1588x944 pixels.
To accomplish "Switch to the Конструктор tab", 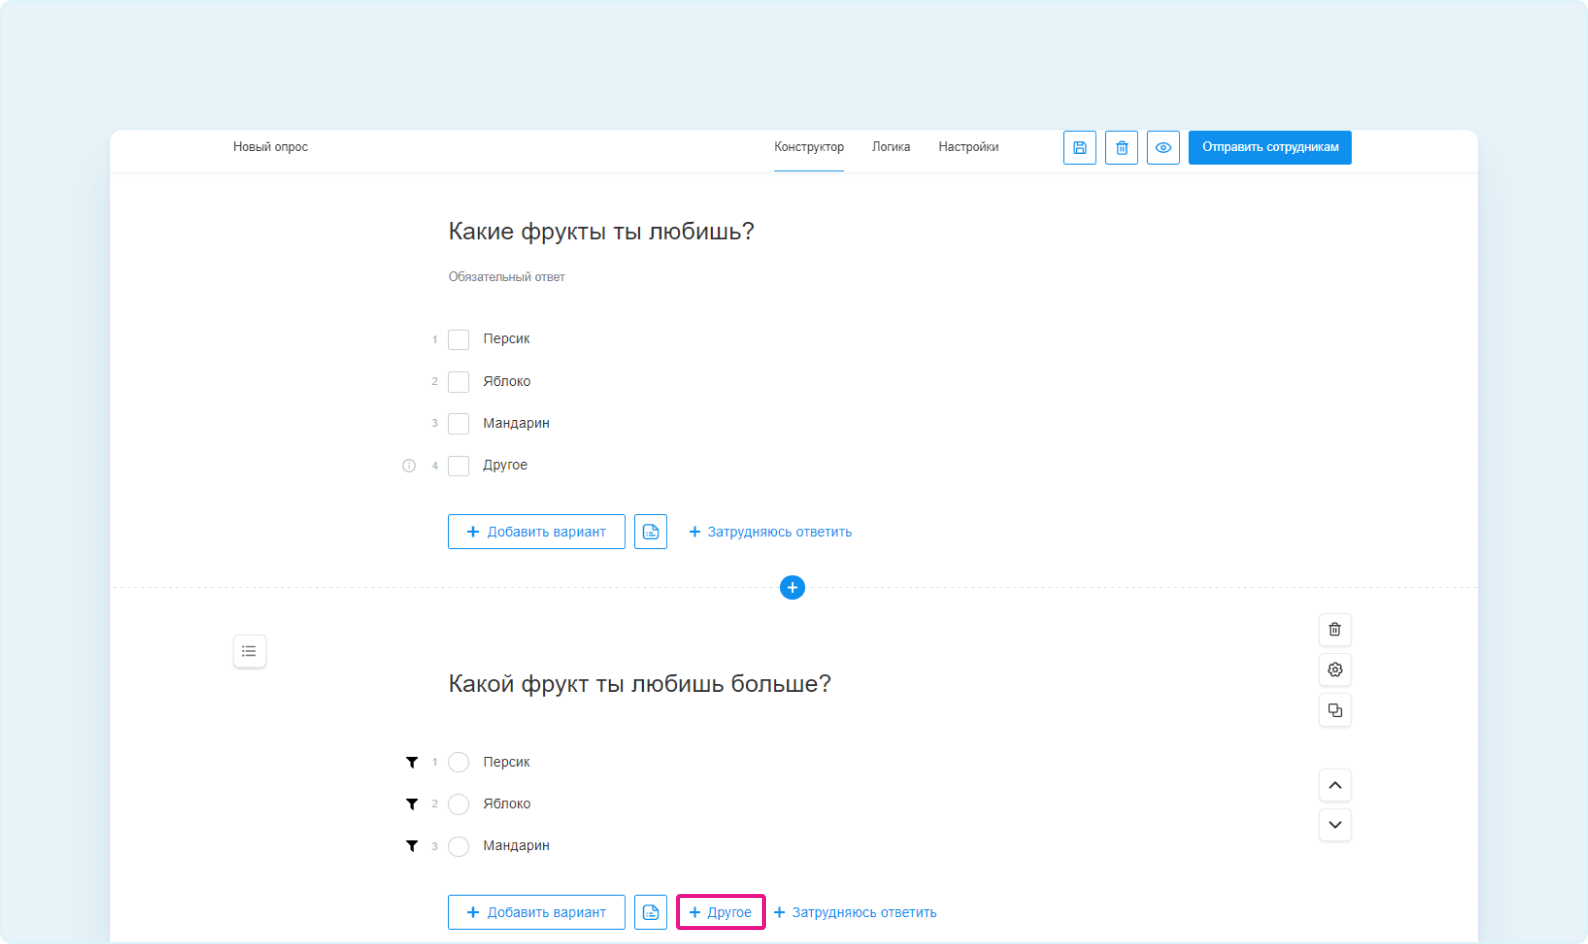I will click(809, 147).
